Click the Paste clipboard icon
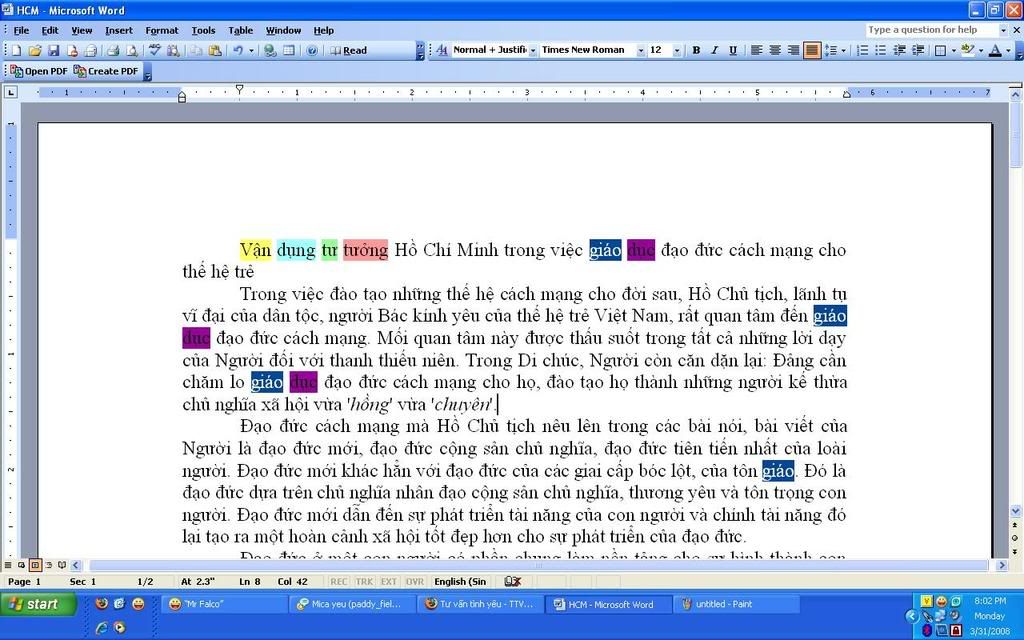Image resolution: width=1024 pixels, height=640 pixels. 214,50
